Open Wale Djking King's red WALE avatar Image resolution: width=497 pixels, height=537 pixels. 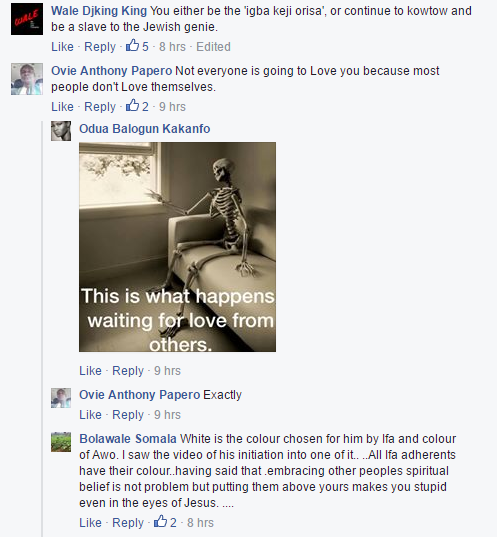click(x=27, y=19)
